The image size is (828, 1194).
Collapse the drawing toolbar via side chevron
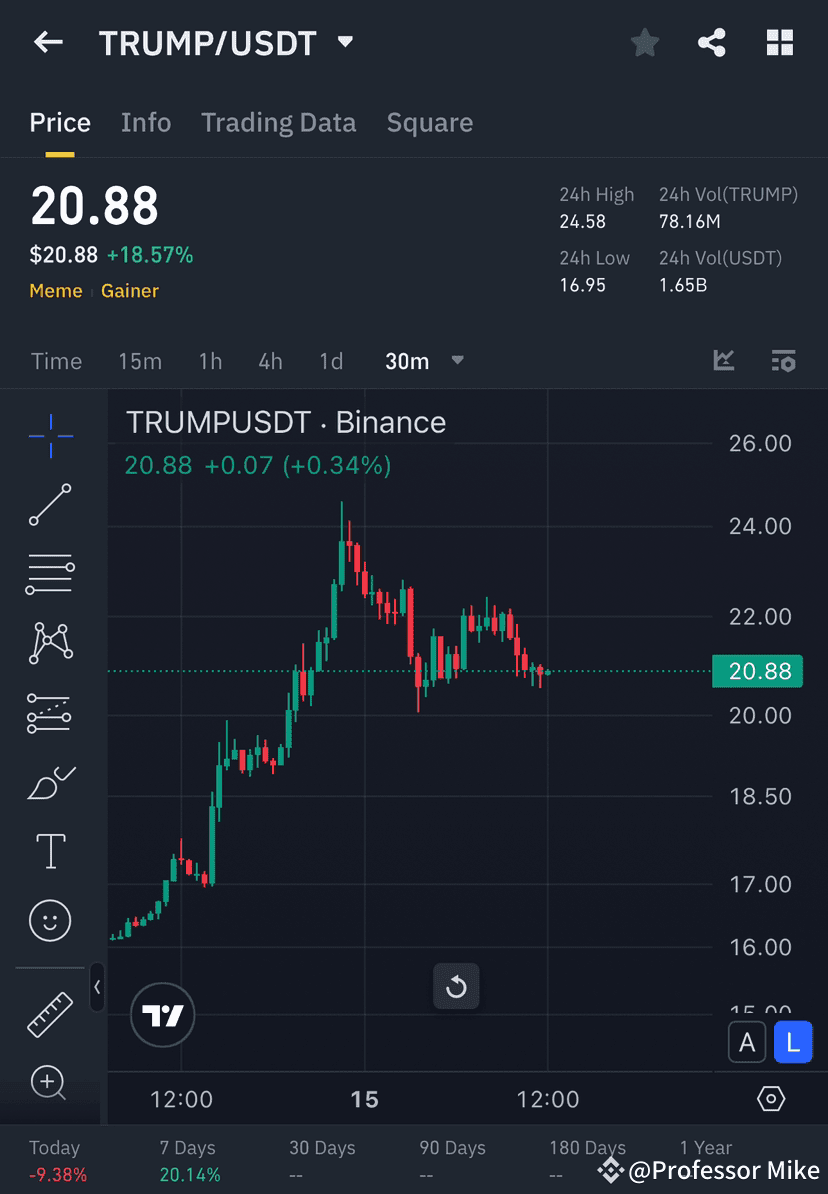point(98,988)
